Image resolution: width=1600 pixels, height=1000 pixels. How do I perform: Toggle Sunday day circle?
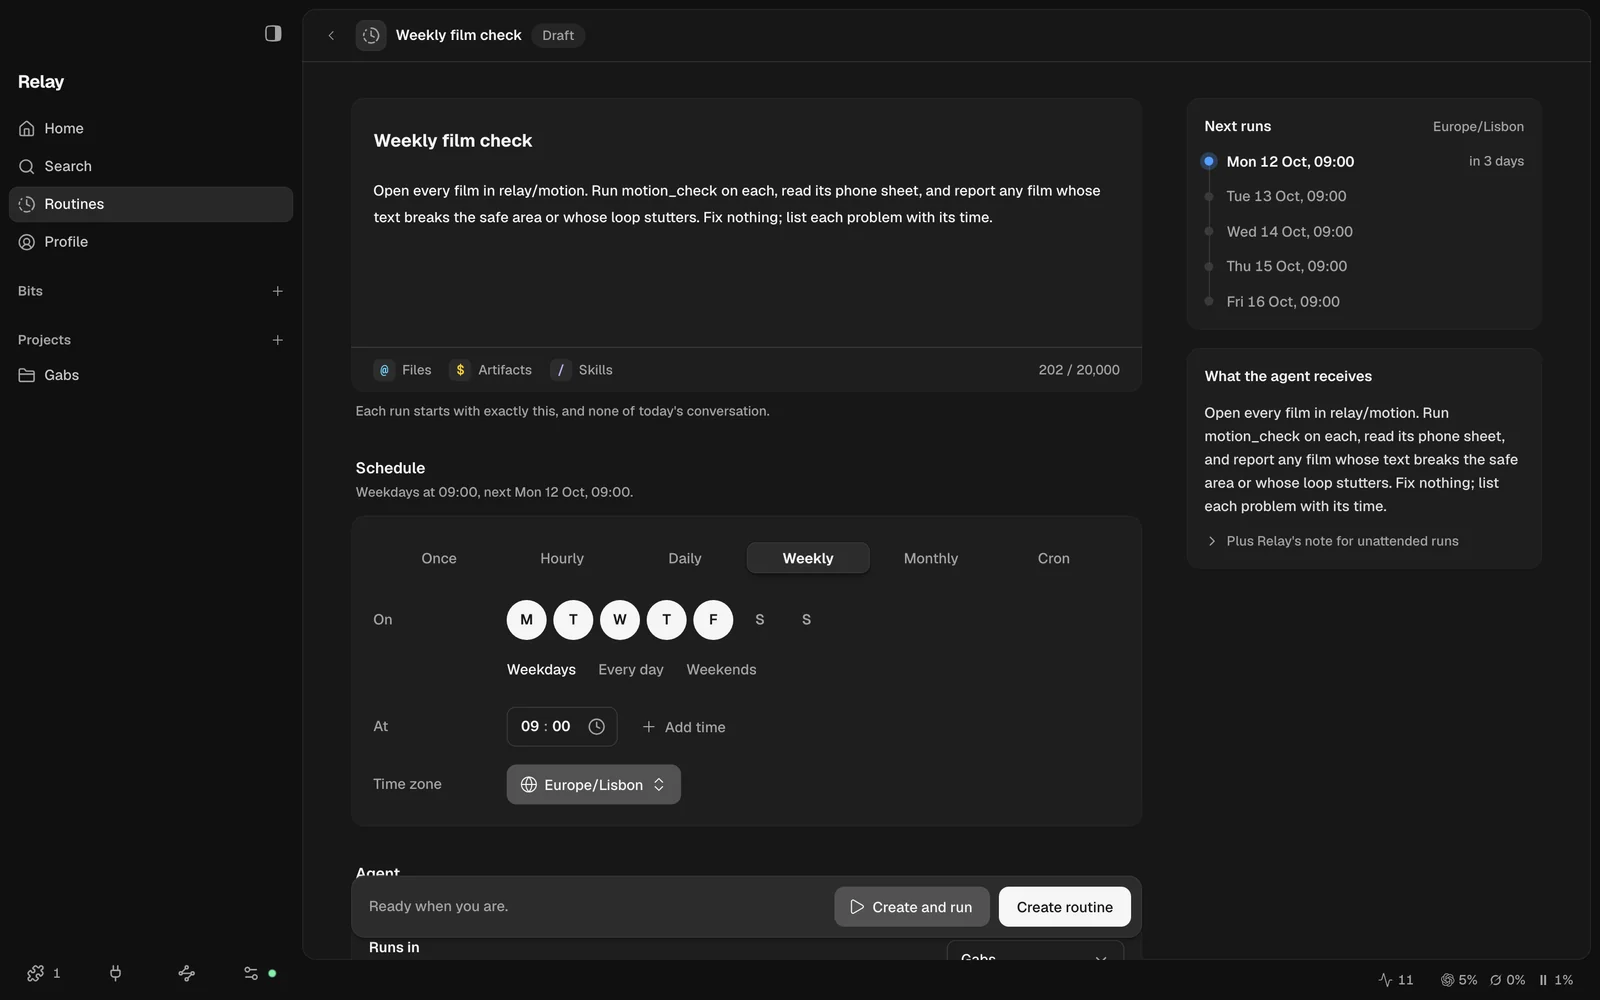click(x=807, y=620)
